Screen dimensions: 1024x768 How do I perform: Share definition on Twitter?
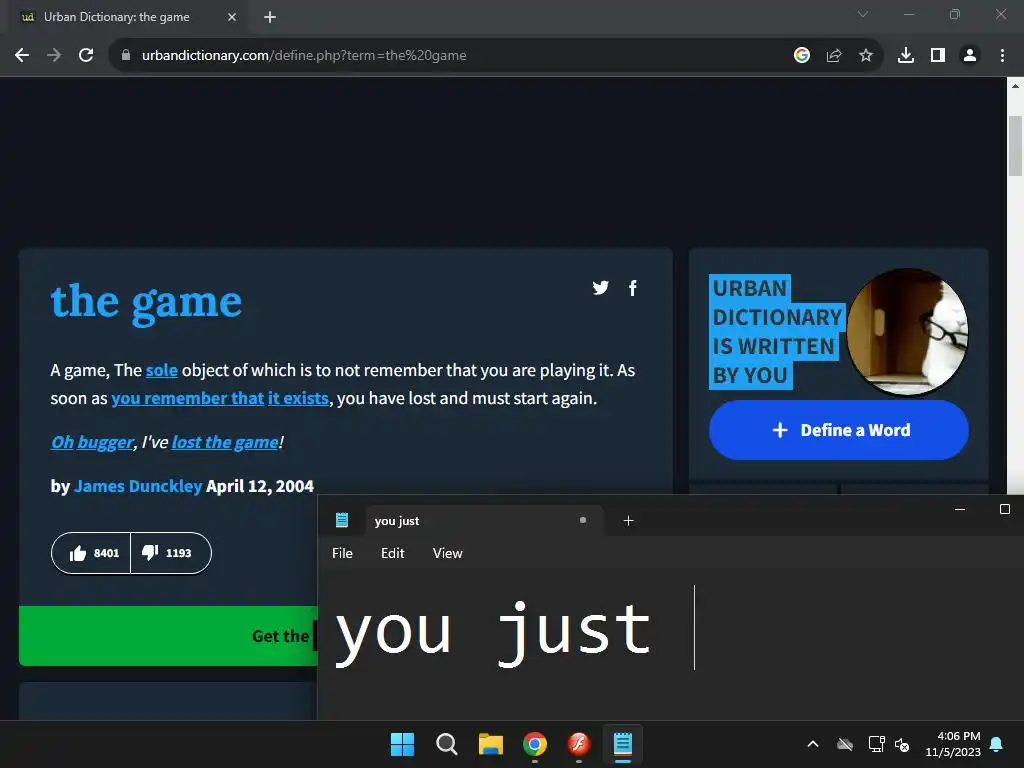[601, 287]
